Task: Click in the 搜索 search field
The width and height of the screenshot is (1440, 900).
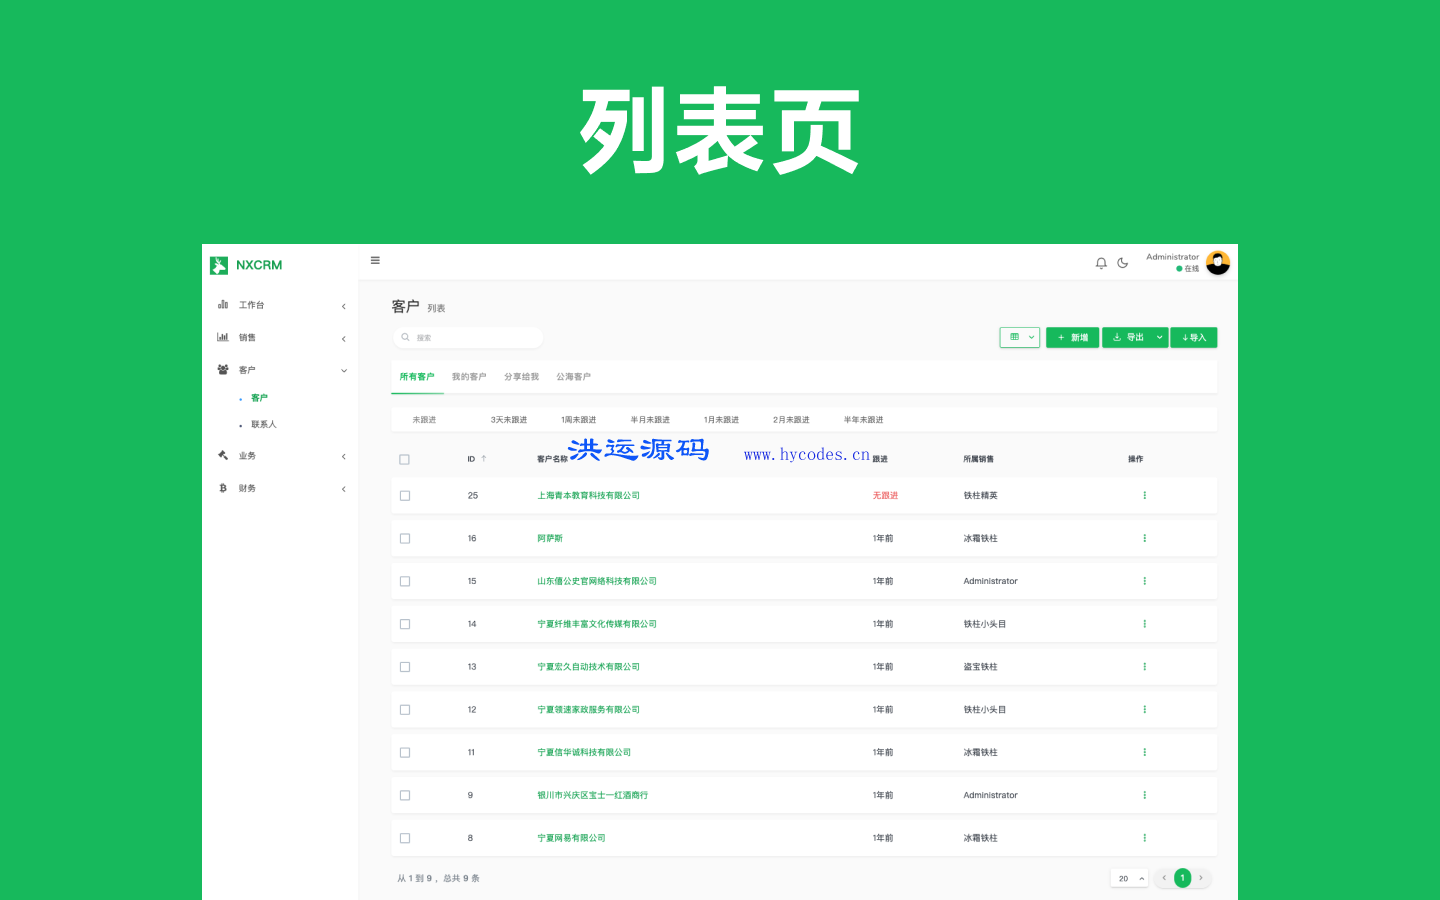Action: pos(468,337)
